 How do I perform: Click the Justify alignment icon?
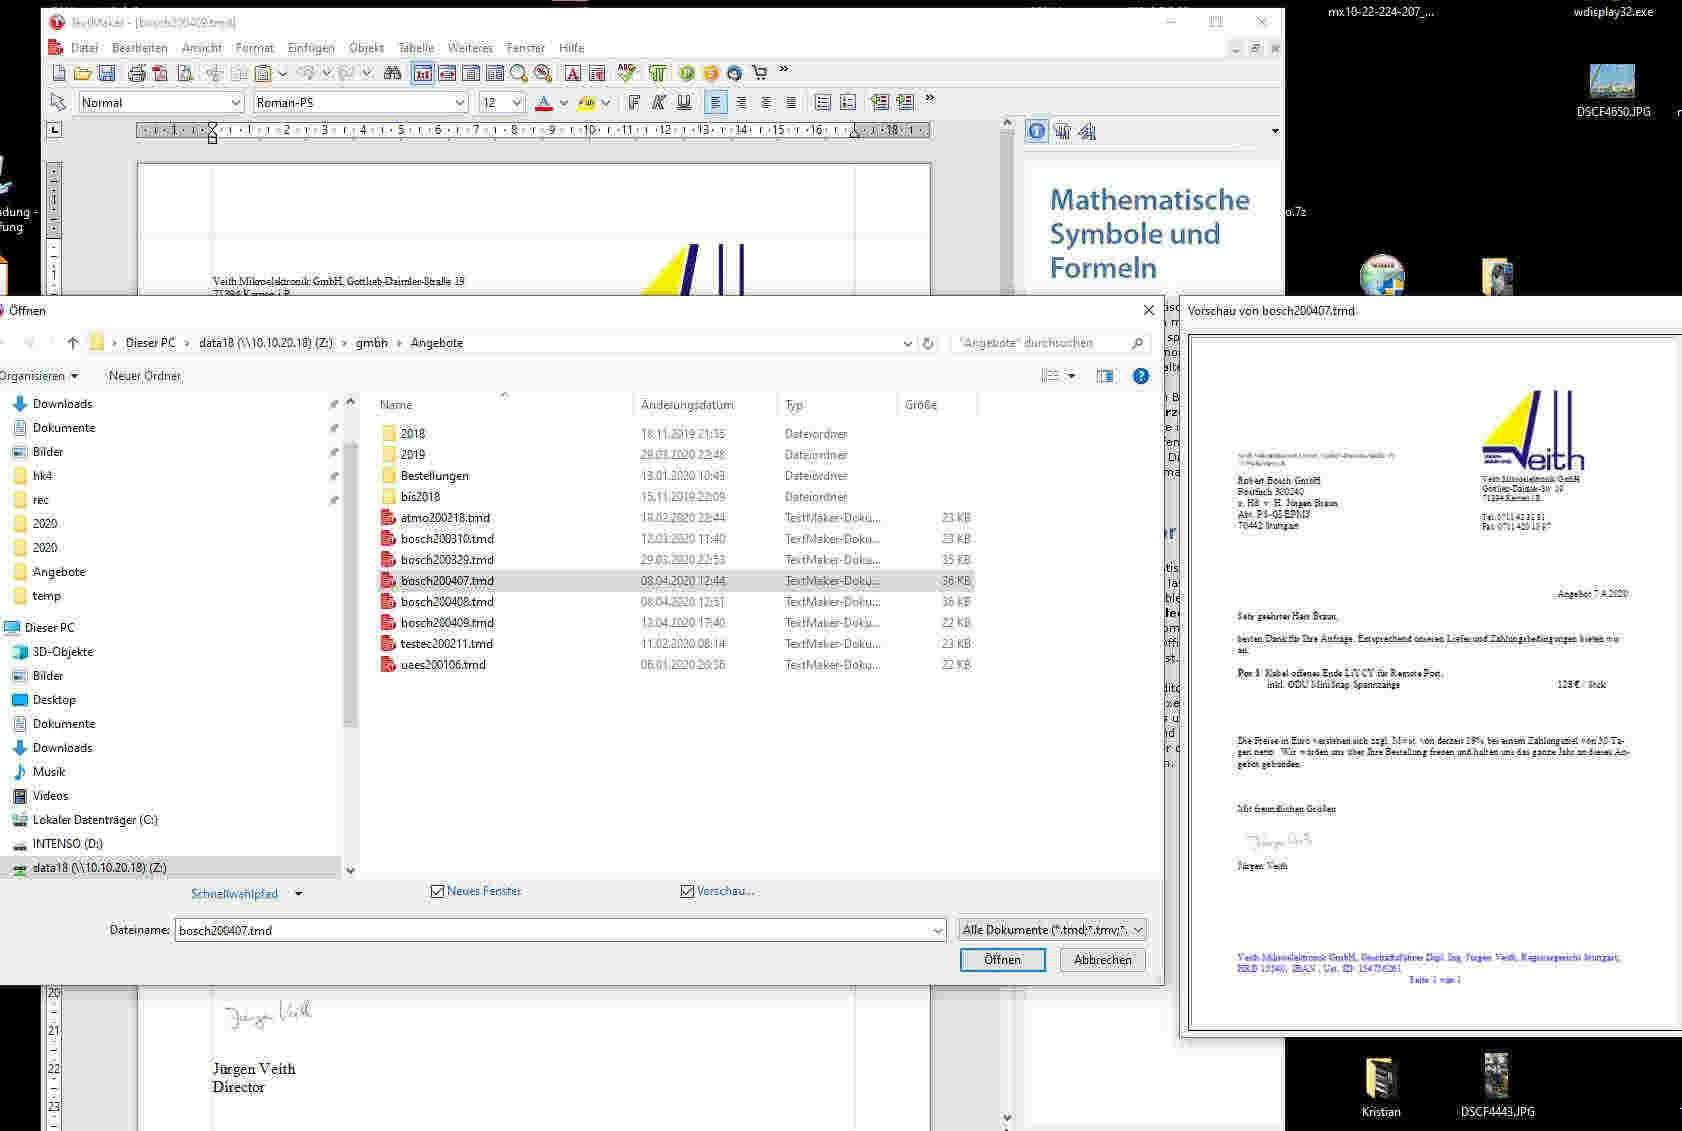click(x=791, y=102)
